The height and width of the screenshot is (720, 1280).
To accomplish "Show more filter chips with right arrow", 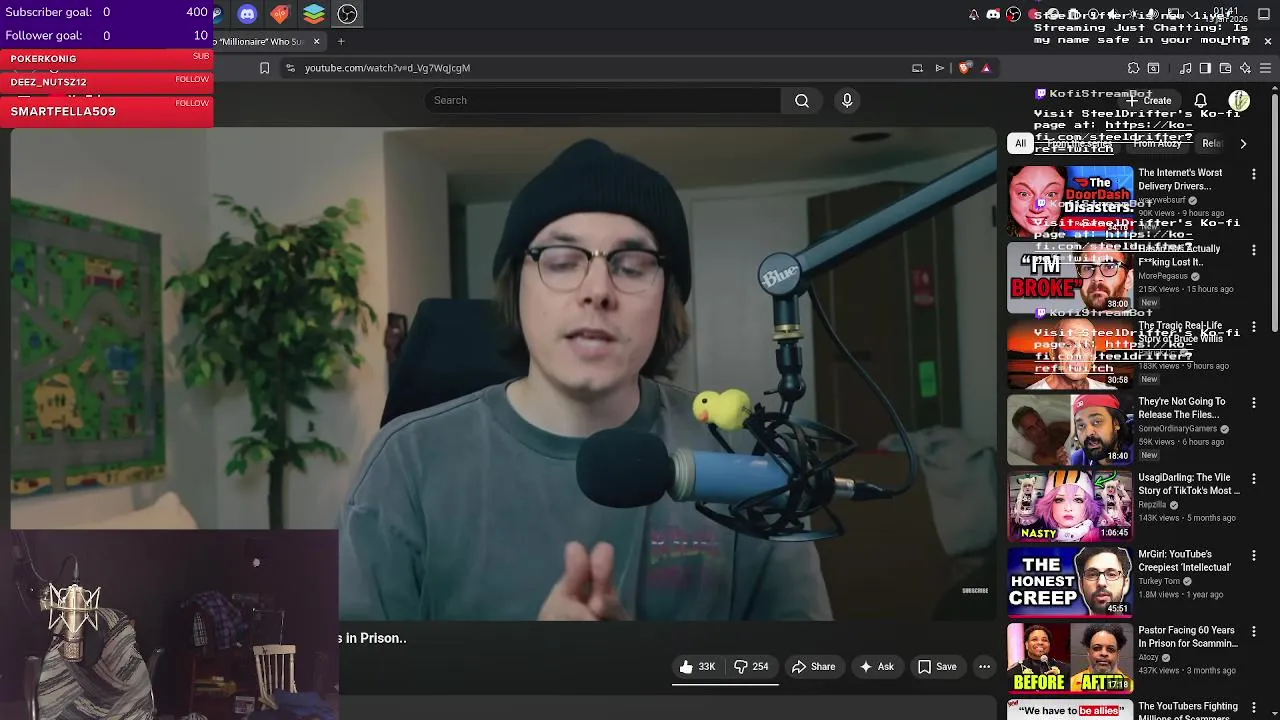I will 1243,143.
